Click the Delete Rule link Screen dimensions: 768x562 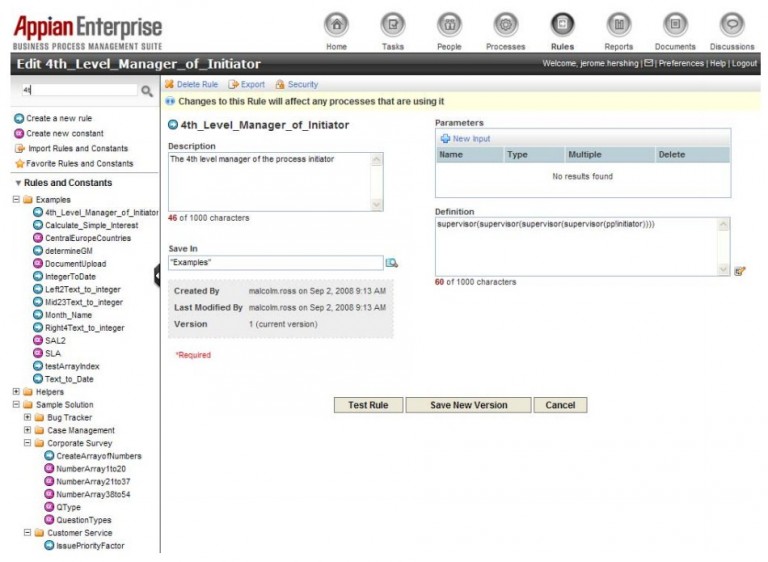[x=197, y=84]
